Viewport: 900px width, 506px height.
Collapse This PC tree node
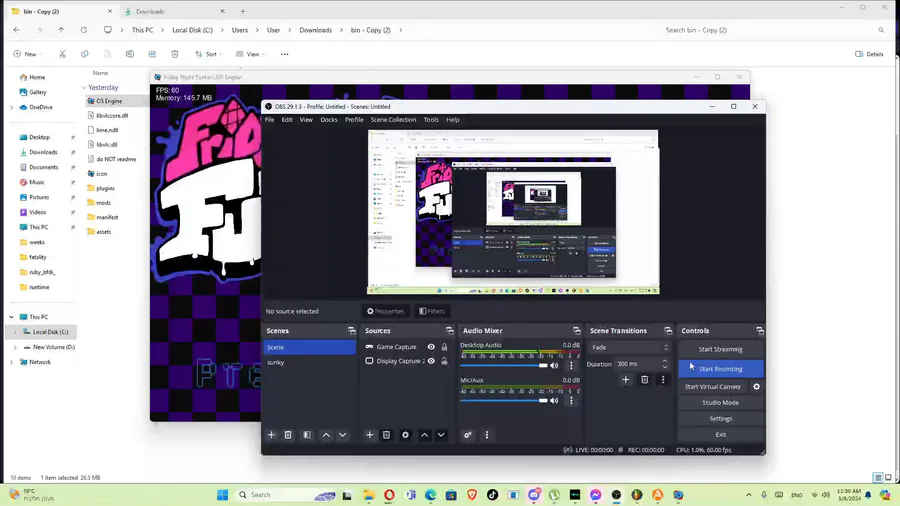(x=11, y=317)
